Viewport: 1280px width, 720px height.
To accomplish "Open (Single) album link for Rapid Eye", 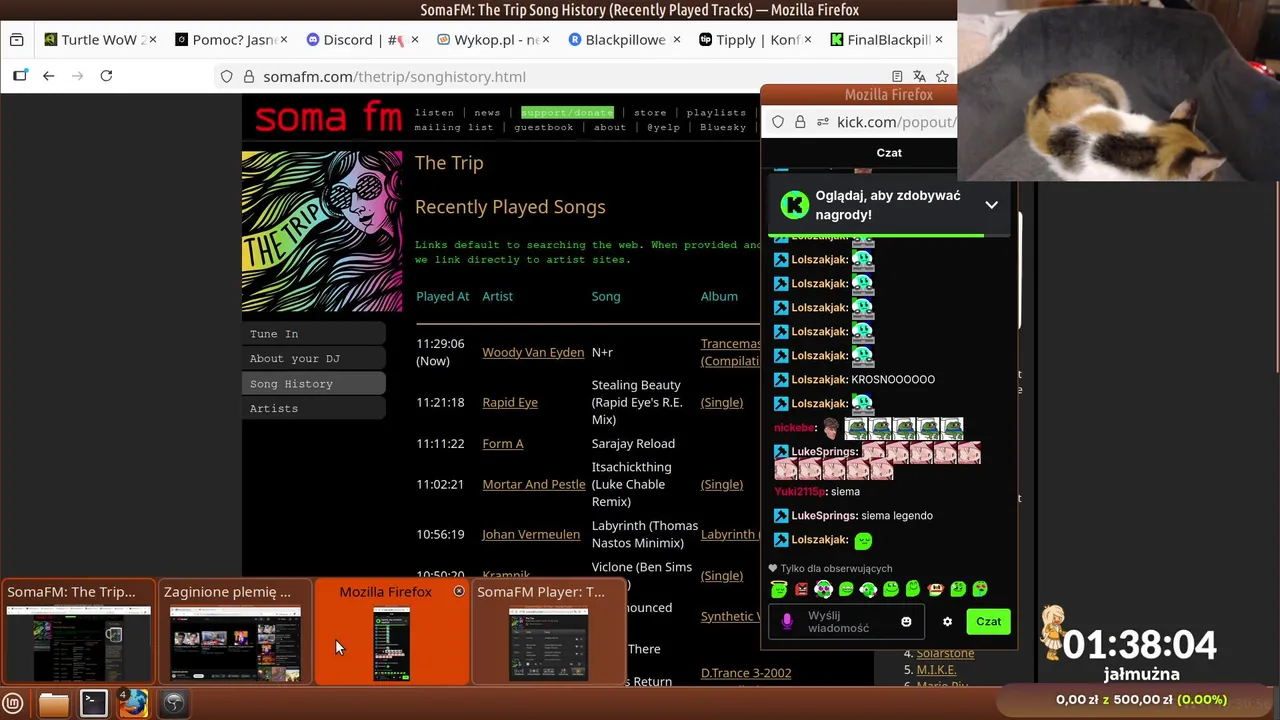I will (722, 402).
